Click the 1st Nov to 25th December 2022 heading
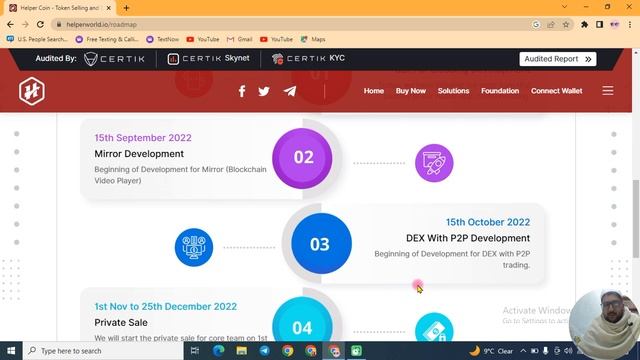 (165, 307)
